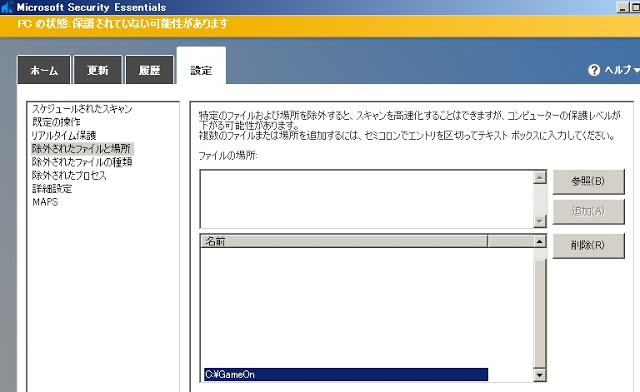
Task: Select 除外されたプロセス entry
Action: (69, 175)
